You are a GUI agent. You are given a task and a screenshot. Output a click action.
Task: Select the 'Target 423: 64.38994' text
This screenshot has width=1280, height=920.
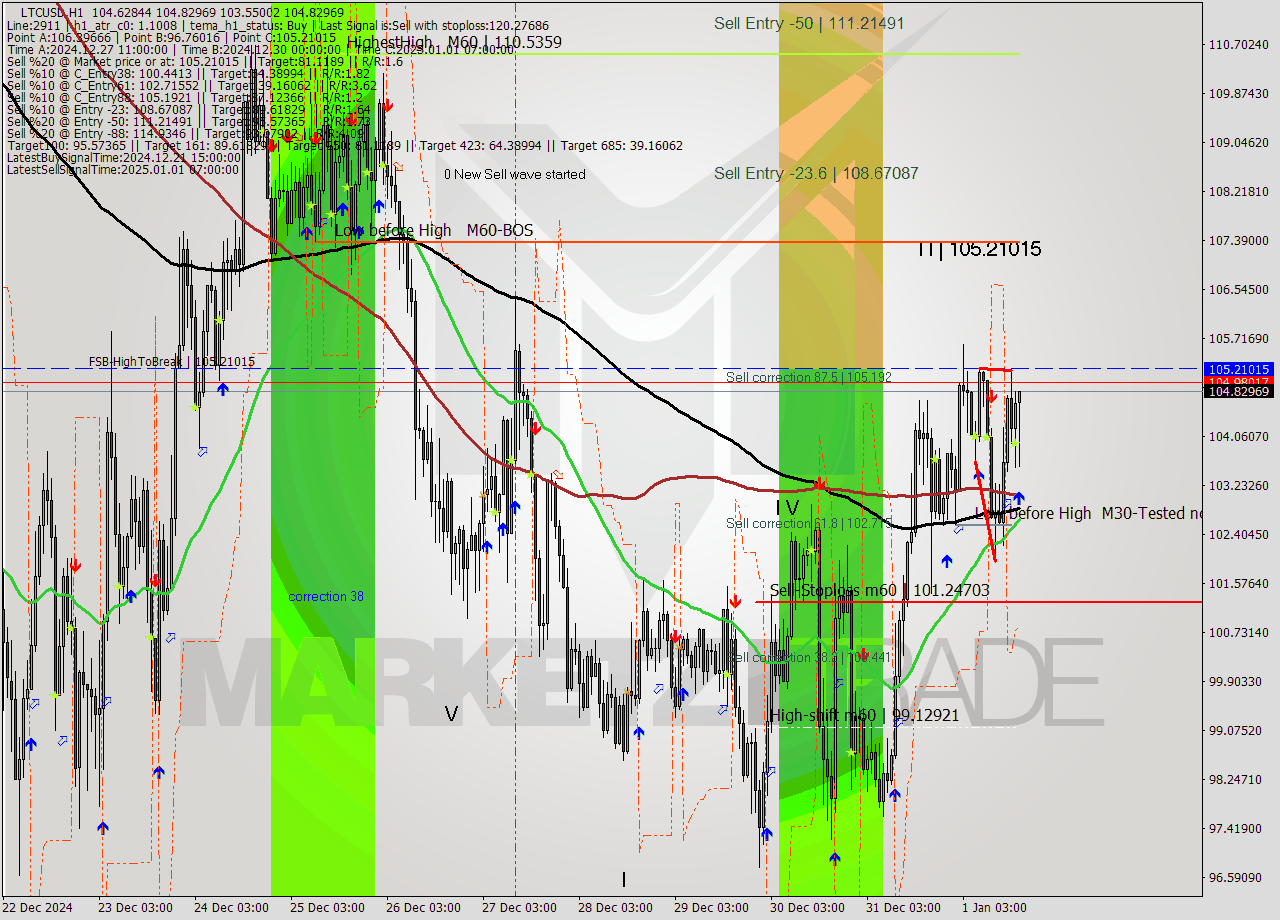[480, 146]
